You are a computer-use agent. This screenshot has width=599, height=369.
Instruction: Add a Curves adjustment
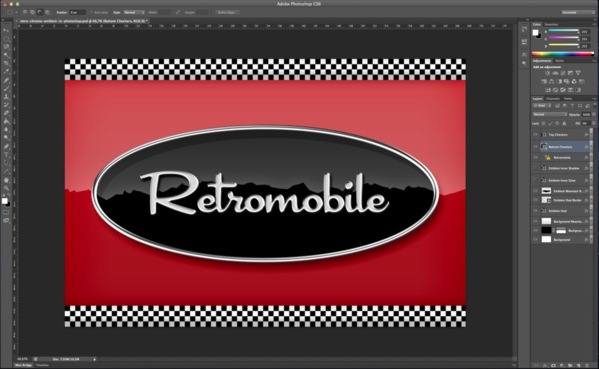coord(563,73)
